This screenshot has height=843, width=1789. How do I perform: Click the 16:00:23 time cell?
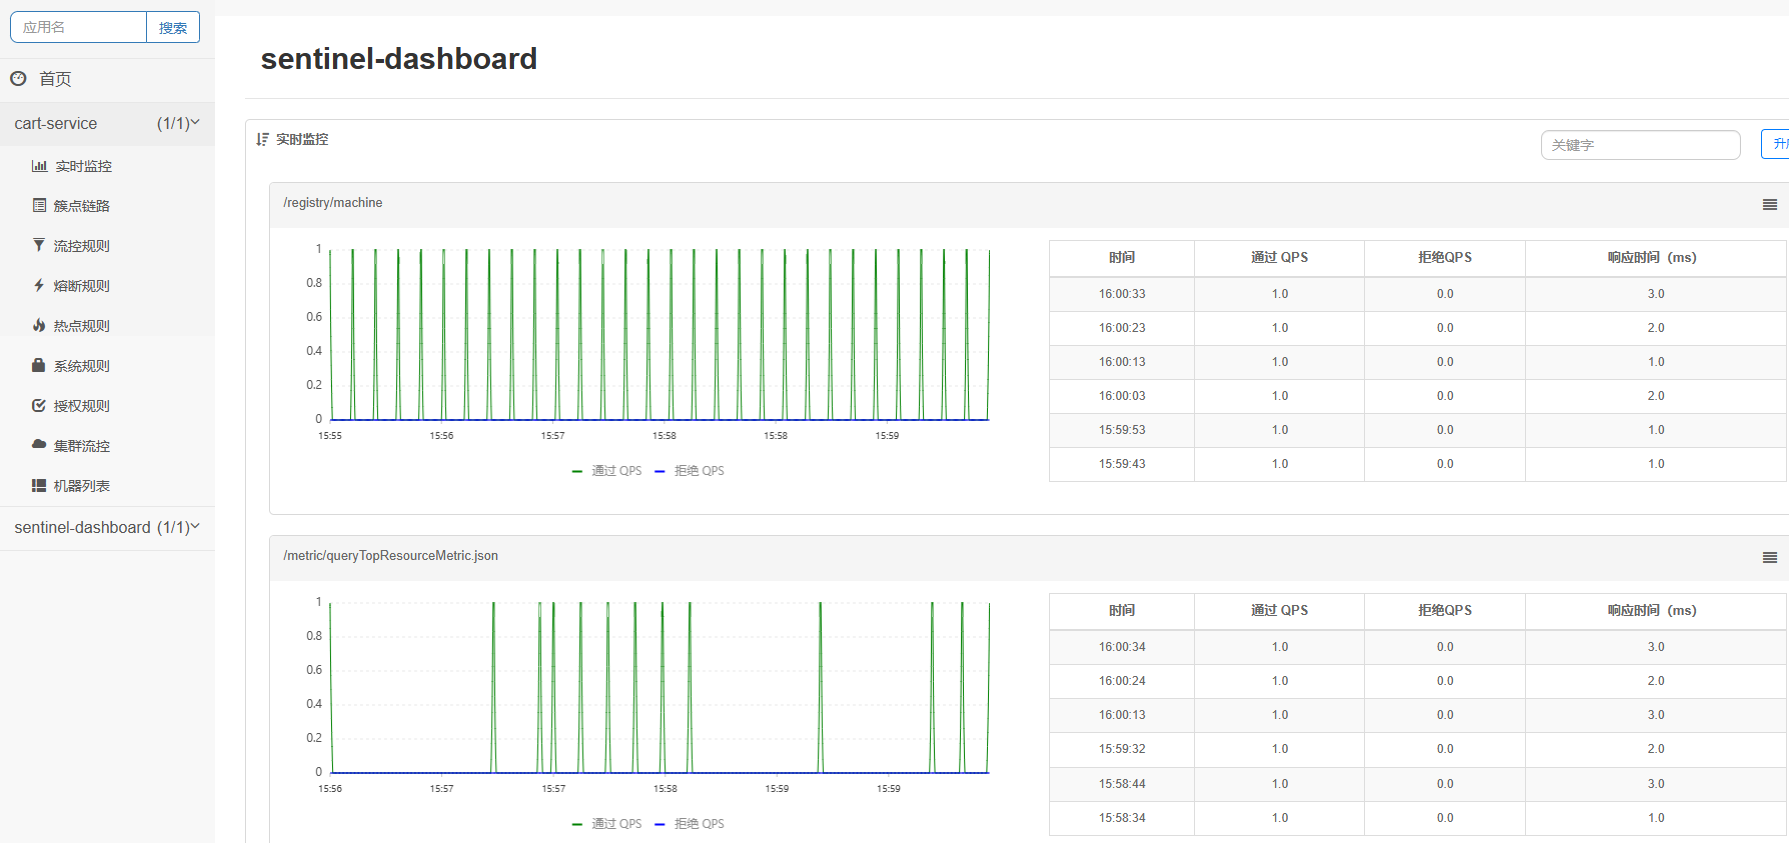(x=1122, y=328)
